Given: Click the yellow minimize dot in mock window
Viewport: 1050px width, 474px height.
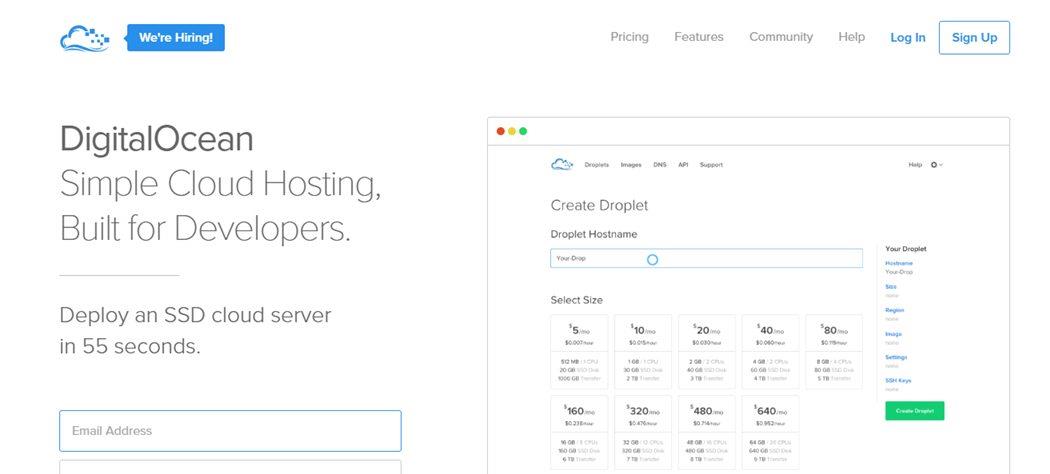Looking at the screenshot, I should click(x=512, y=131).
